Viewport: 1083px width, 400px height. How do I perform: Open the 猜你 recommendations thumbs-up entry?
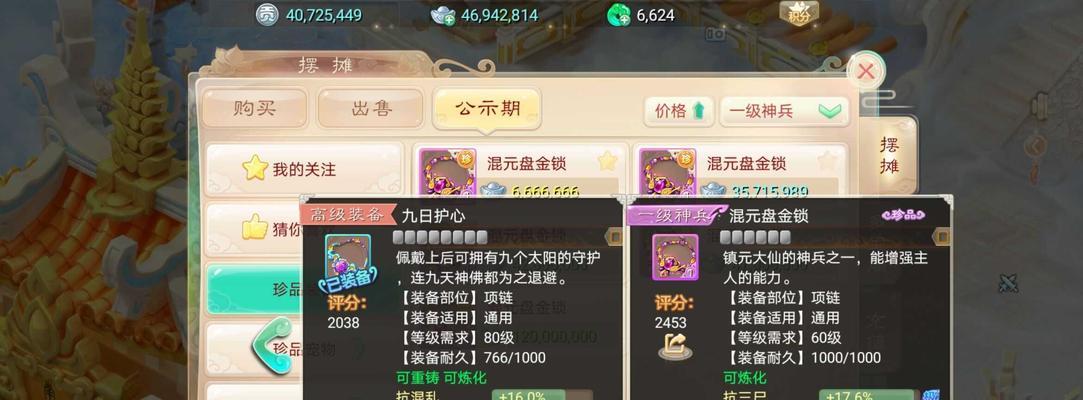[254, 227]
